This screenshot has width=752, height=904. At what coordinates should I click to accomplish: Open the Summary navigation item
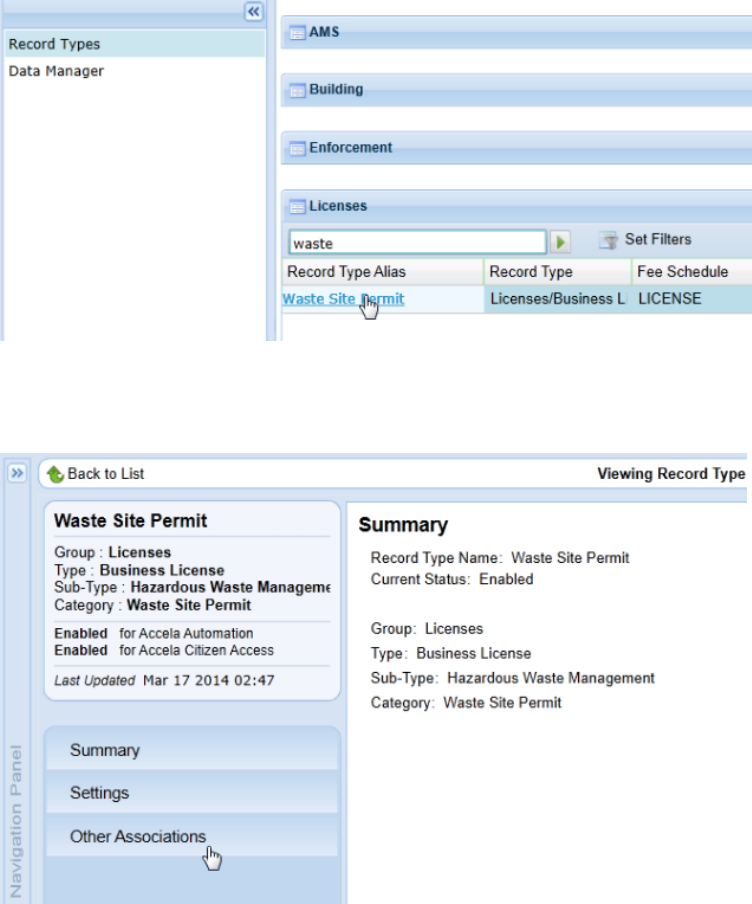coord(192,750)
